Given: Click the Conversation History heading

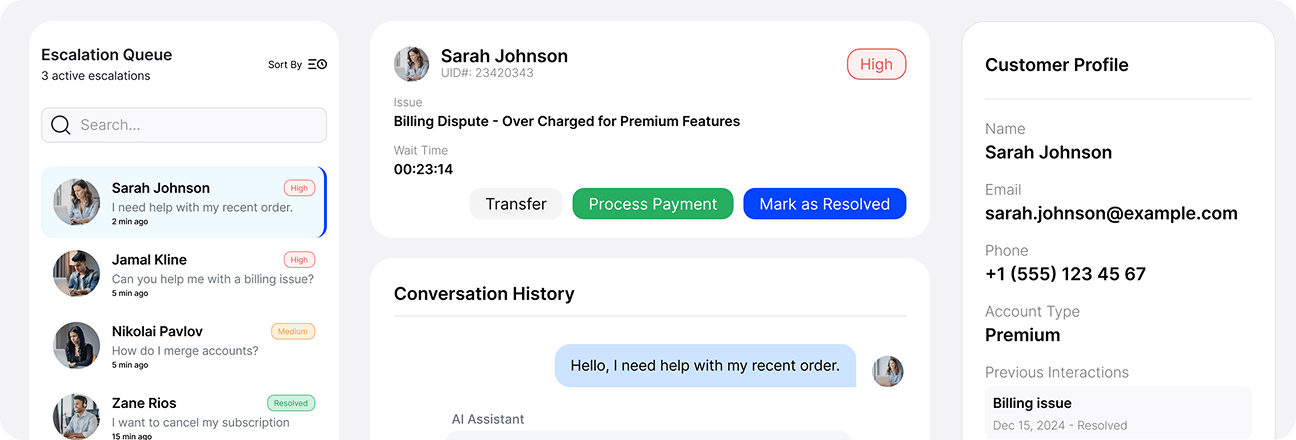Looking at the screenshot, I should point(484,294).
